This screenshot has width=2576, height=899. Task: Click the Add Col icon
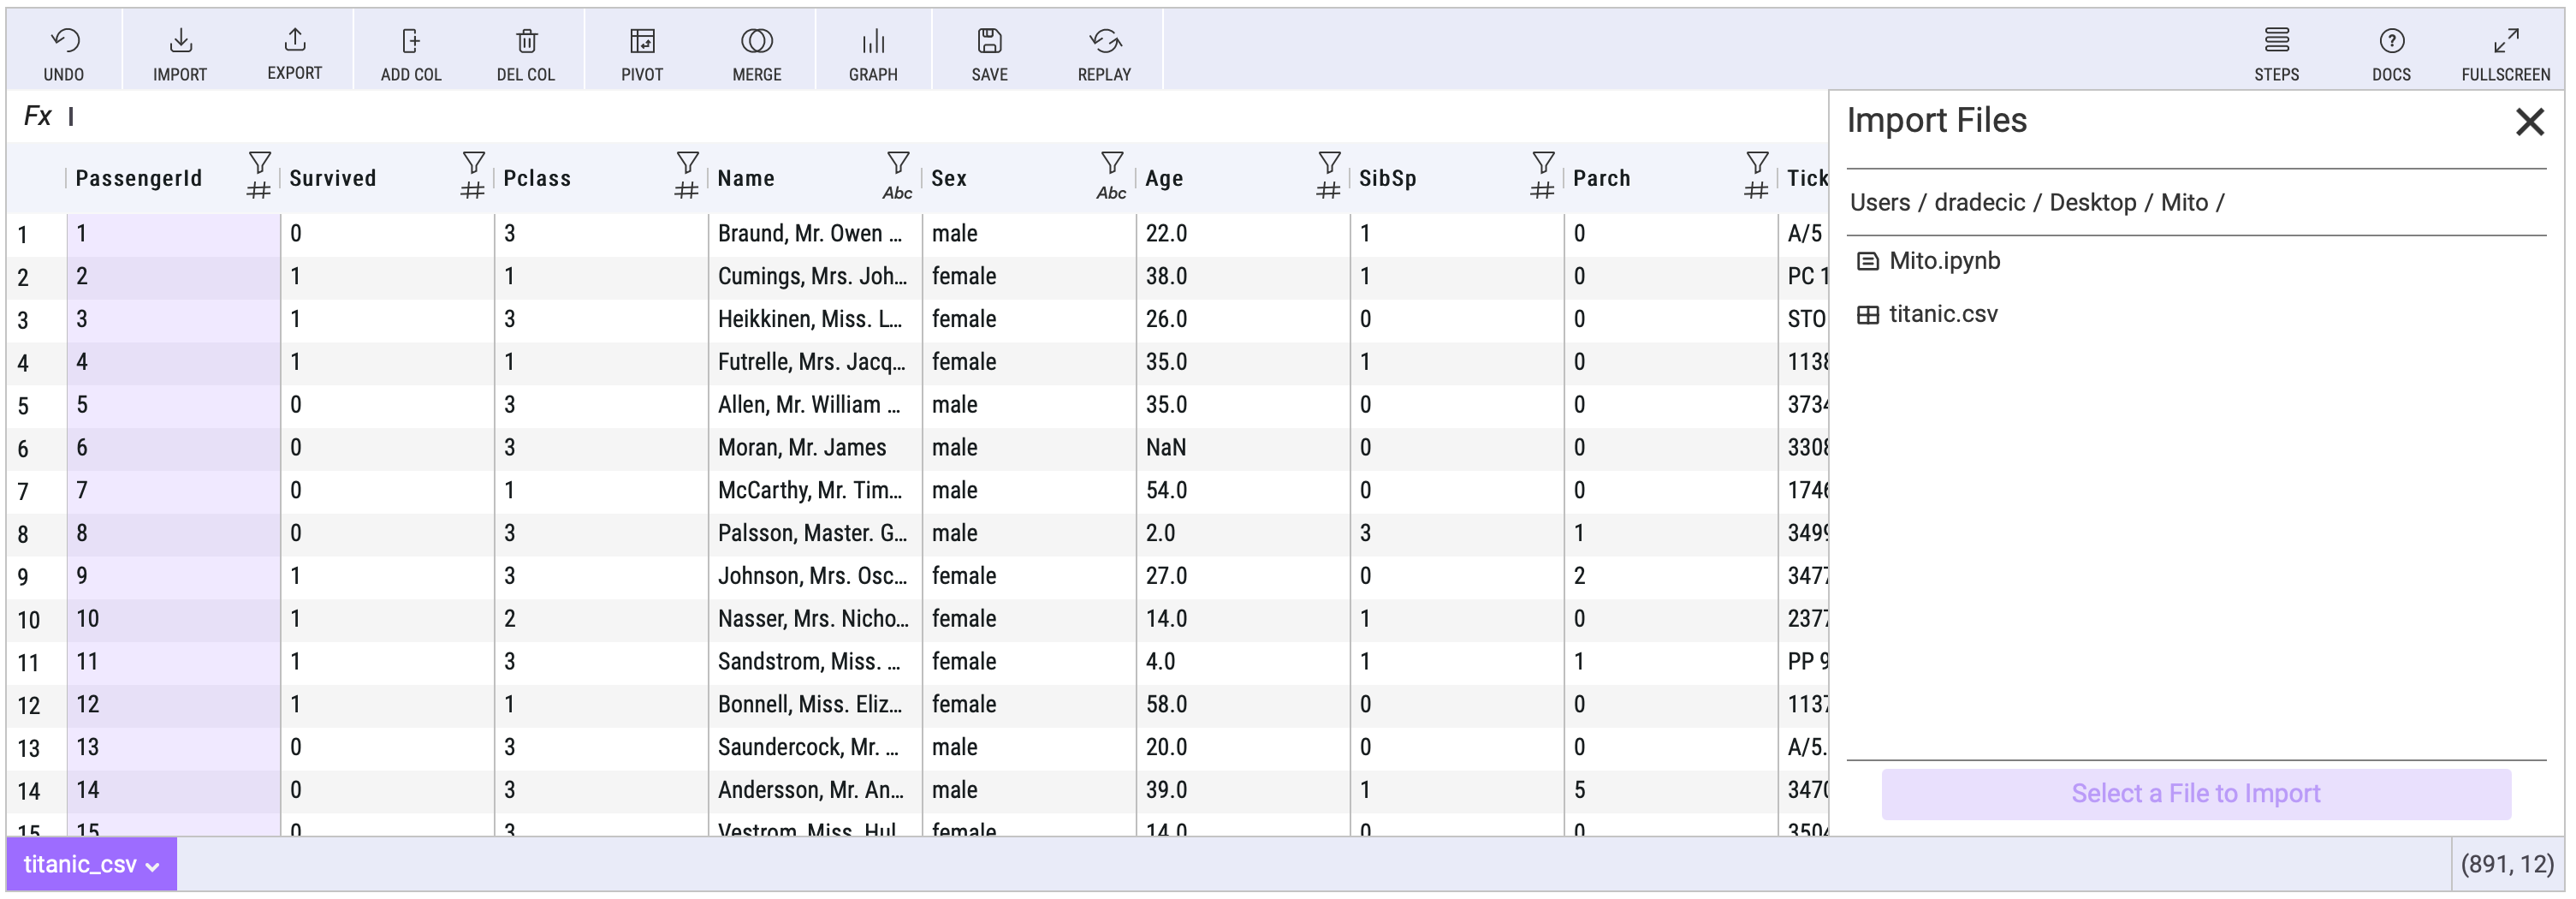click(x=411, y=41)
